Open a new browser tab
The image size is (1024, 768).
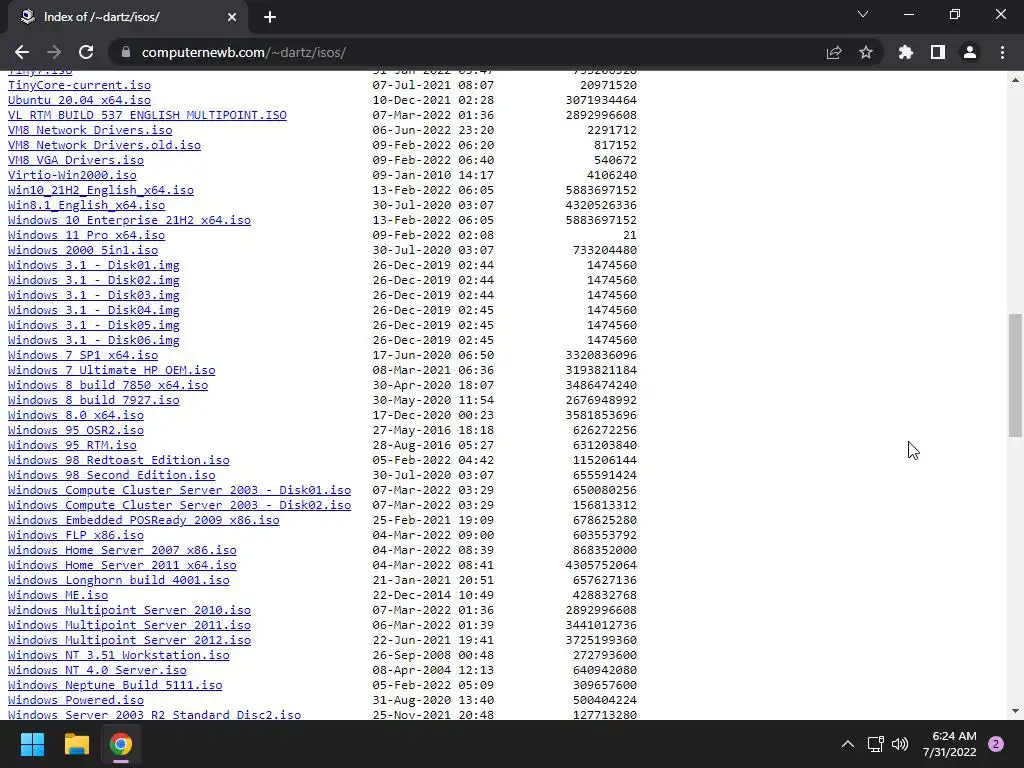coord(270,17)
